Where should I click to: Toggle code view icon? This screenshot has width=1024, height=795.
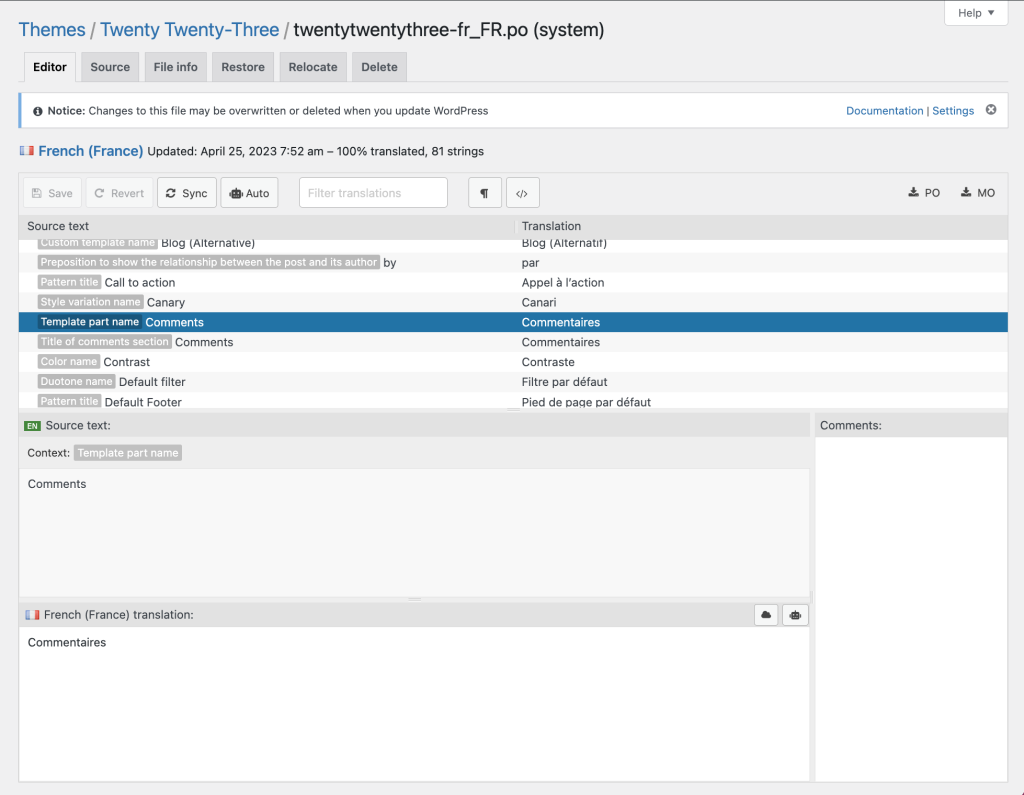522,193
